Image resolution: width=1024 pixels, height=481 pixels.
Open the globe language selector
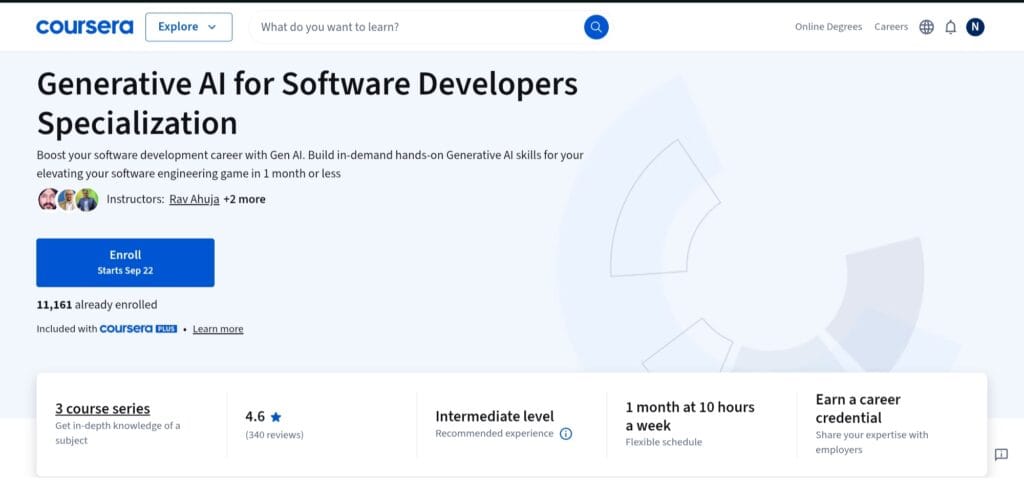pos(926,27)
